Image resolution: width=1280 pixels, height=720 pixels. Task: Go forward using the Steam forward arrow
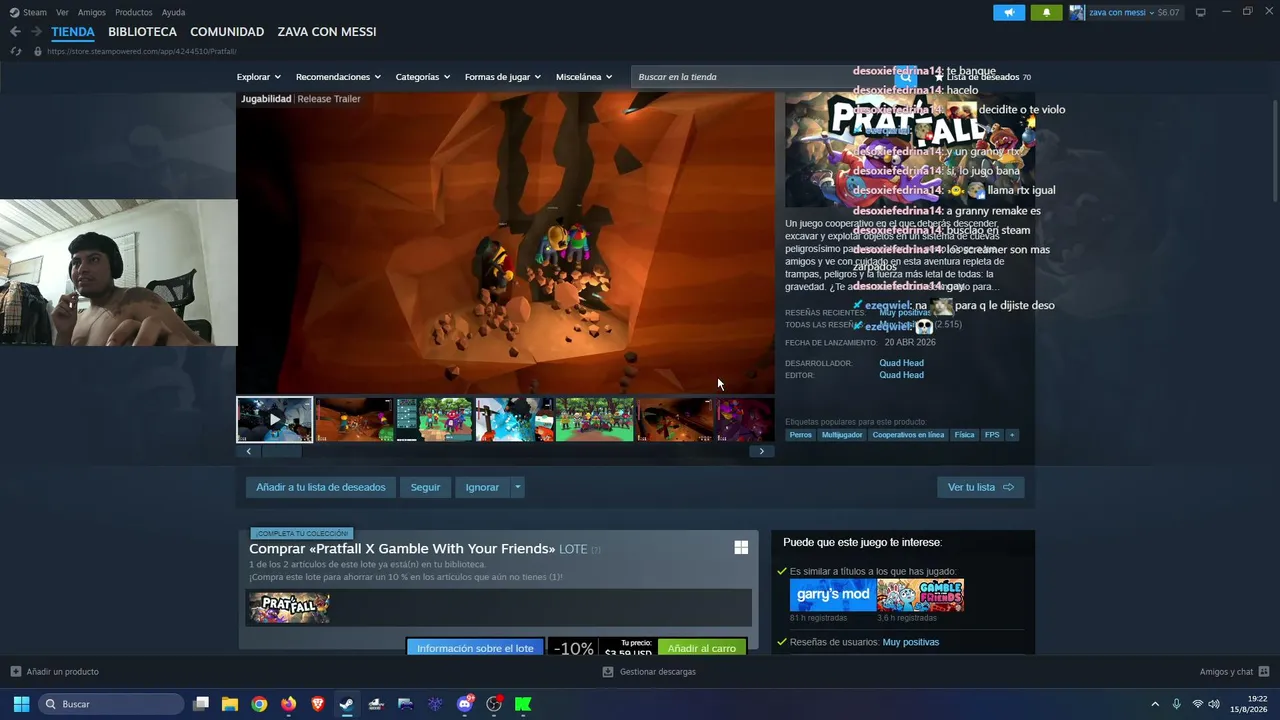click(x=36, y=32)
